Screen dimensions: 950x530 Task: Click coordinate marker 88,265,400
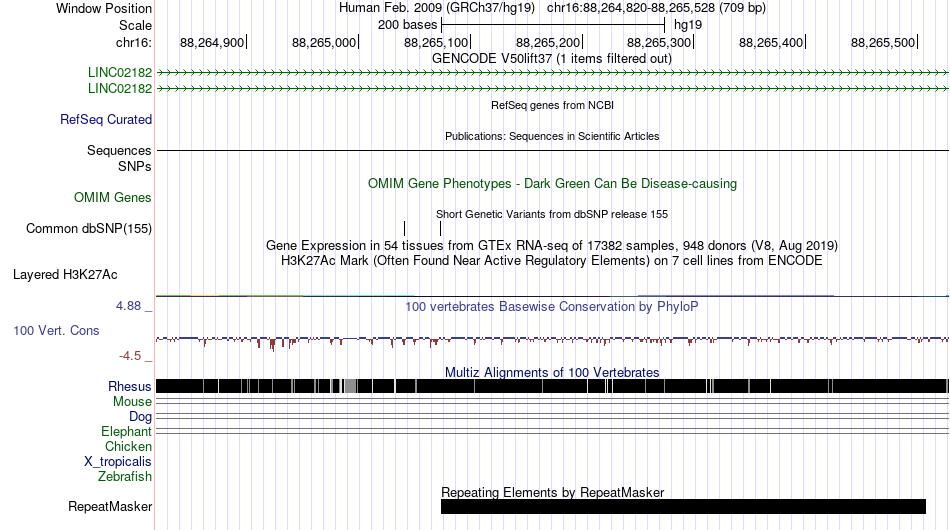[x=771, y=42]
